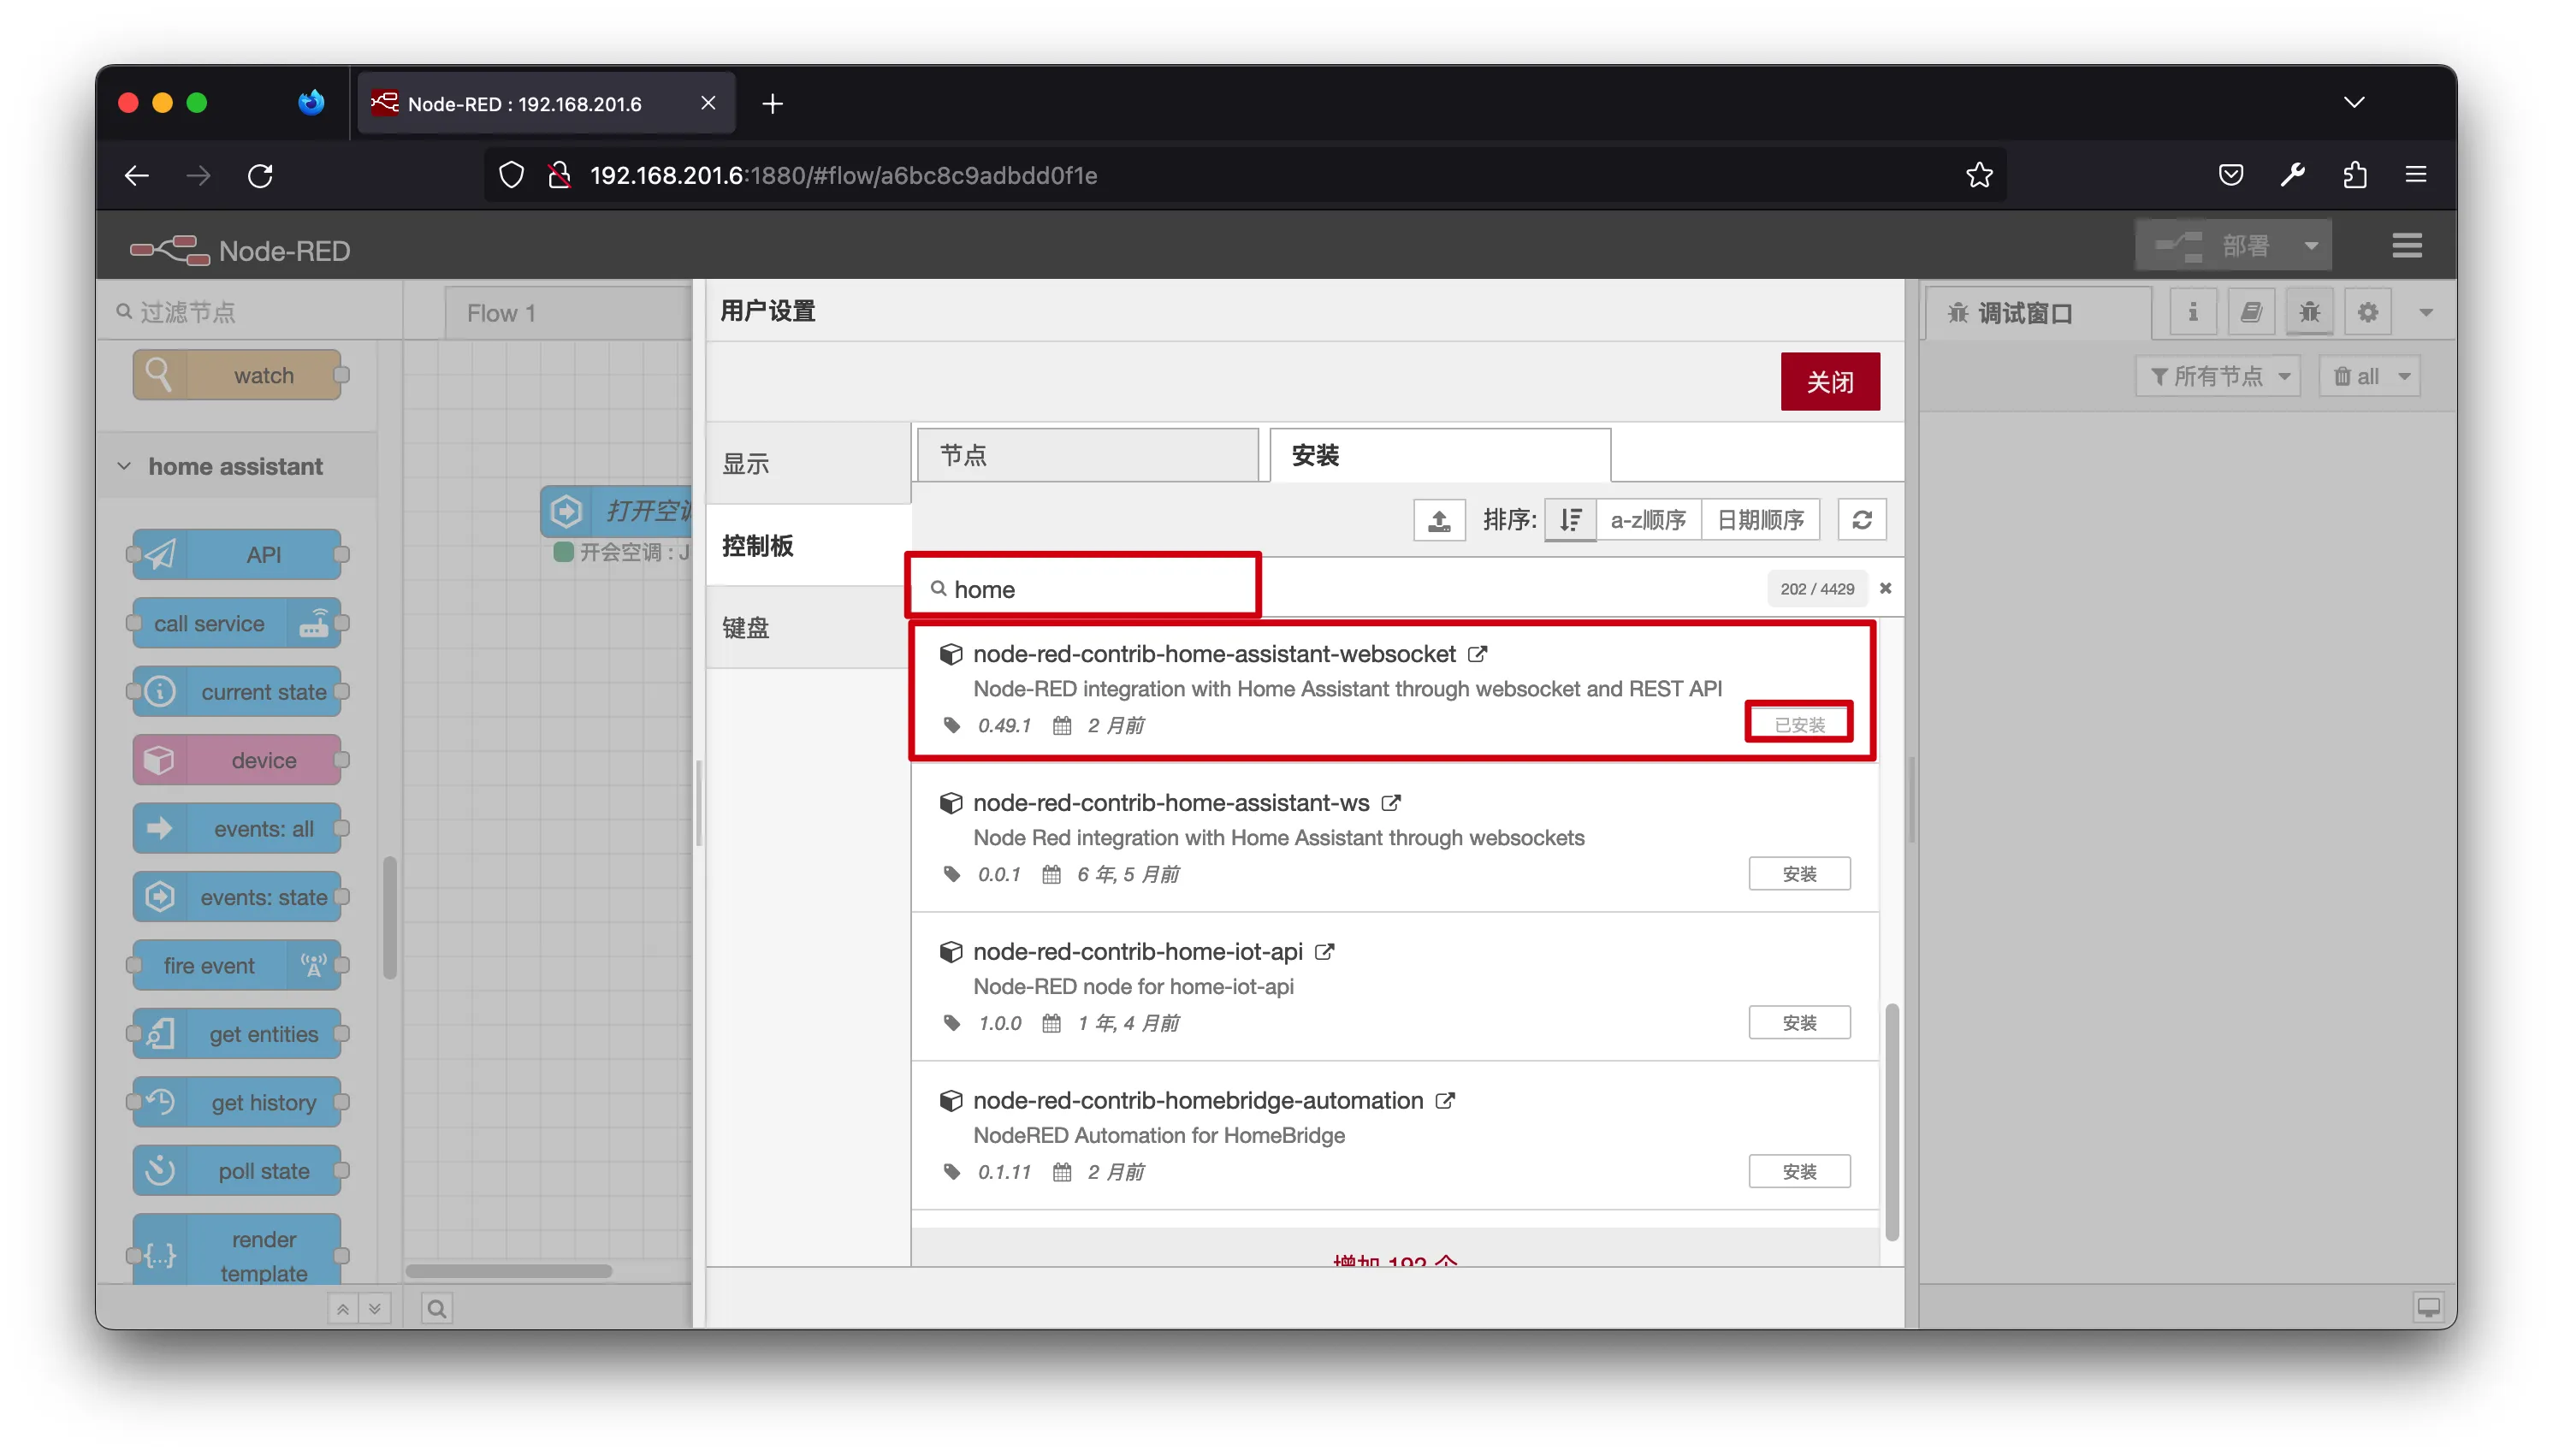The width and height of the screenshot is (2553, 1456).
Task: Install node-red-contrib-homebridge-automation
Action: click(1798, 1172)
